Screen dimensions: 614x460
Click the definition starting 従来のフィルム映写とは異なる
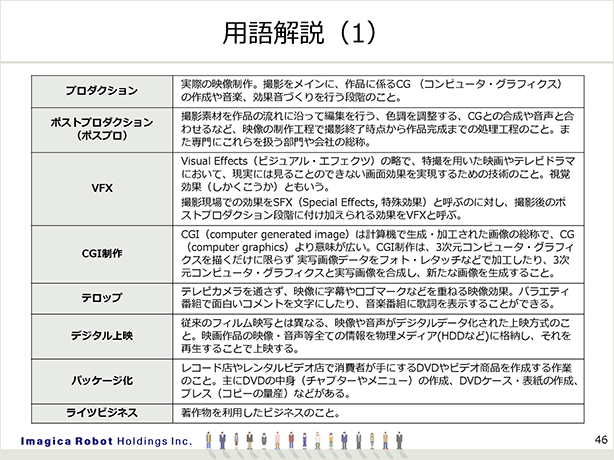(x=376, y=336)
